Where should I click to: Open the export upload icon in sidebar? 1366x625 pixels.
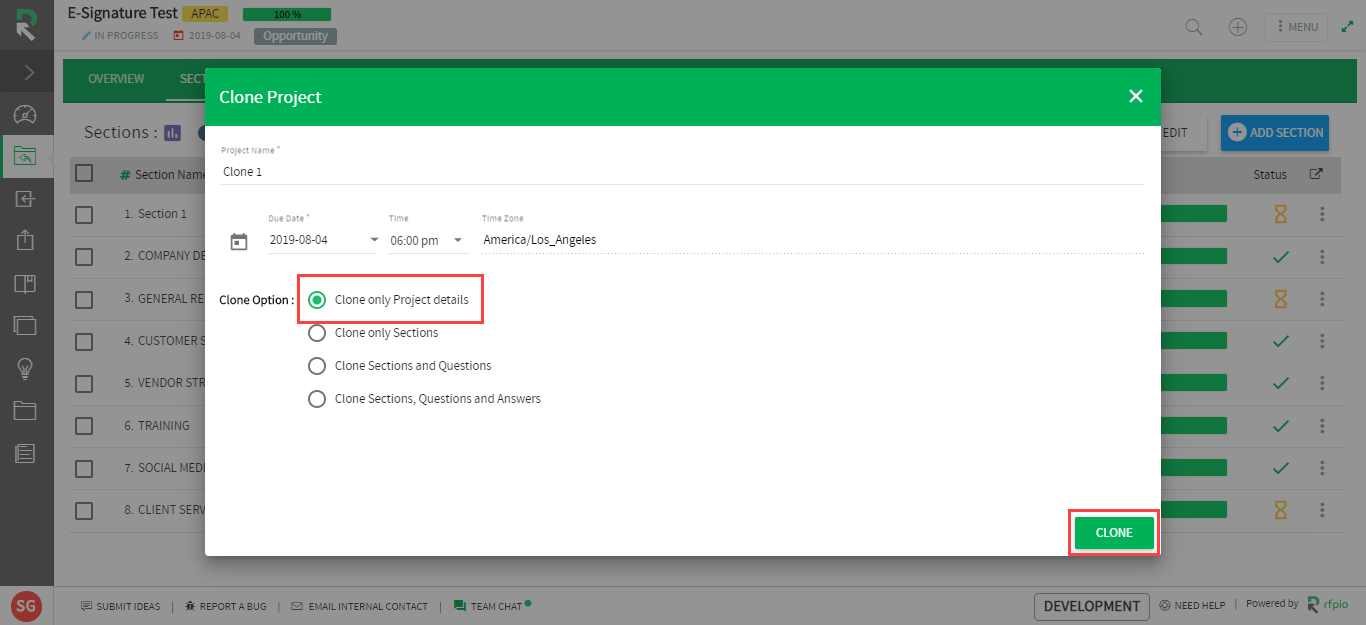click(x=26, y=241)
